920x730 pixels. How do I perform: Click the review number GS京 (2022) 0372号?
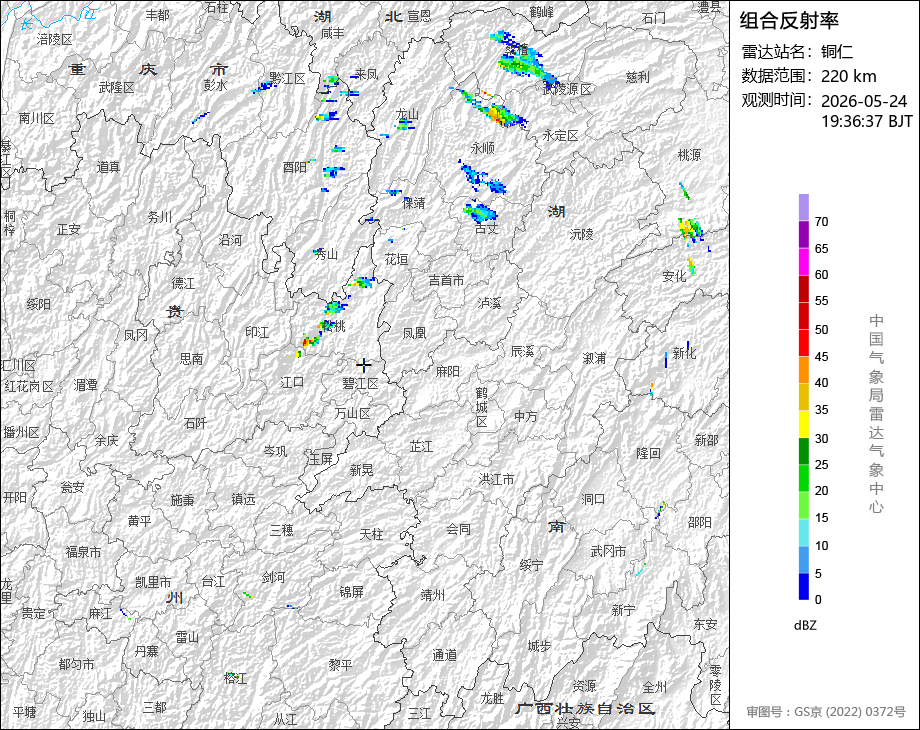tap(850, 712)
